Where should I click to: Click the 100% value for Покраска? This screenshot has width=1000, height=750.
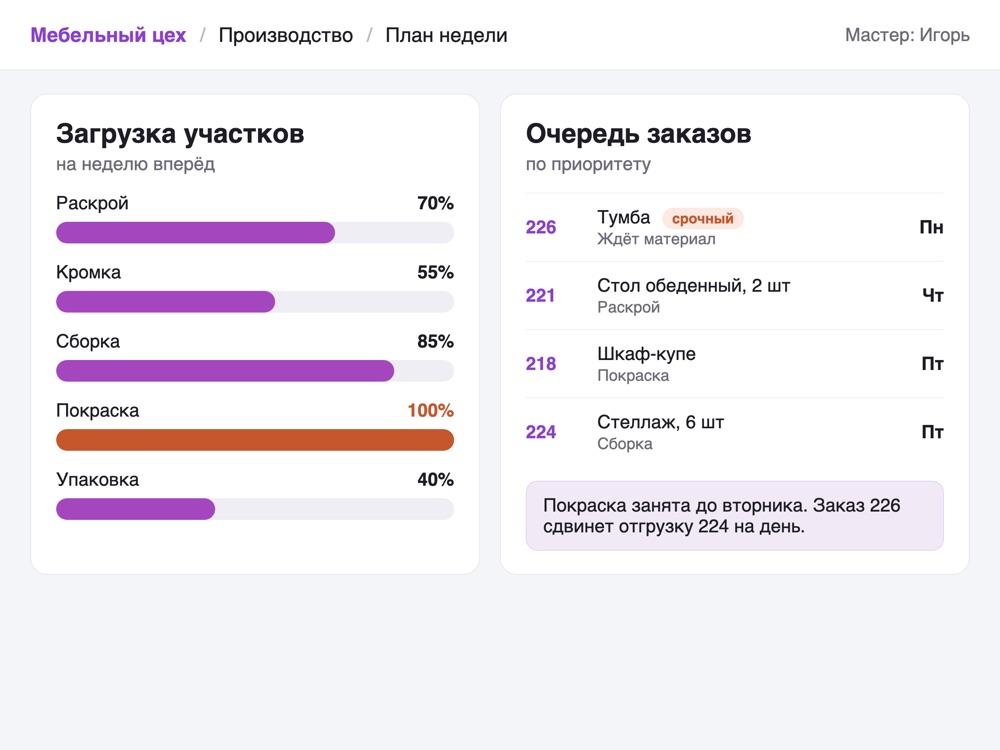(430, 411)
